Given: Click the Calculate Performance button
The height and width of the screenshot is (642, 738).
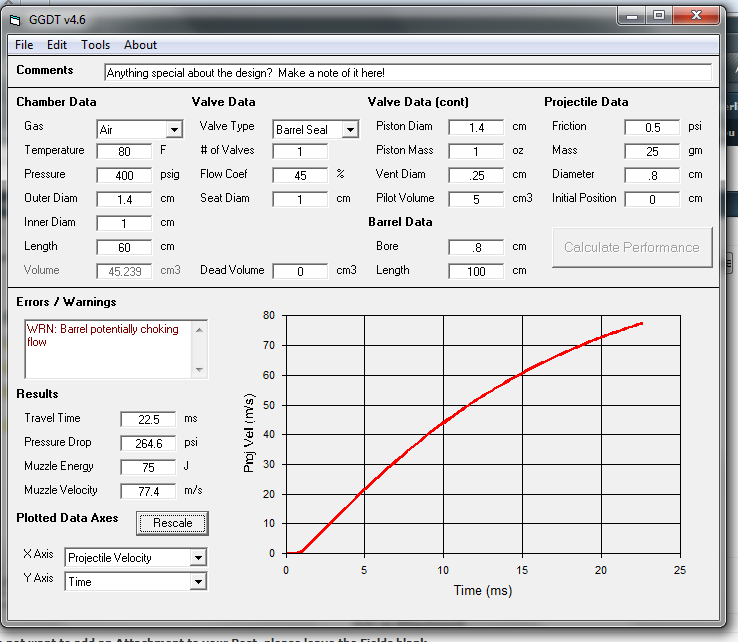Looking at the screenshot, I should pyautogui.click(x=632, y=247).
